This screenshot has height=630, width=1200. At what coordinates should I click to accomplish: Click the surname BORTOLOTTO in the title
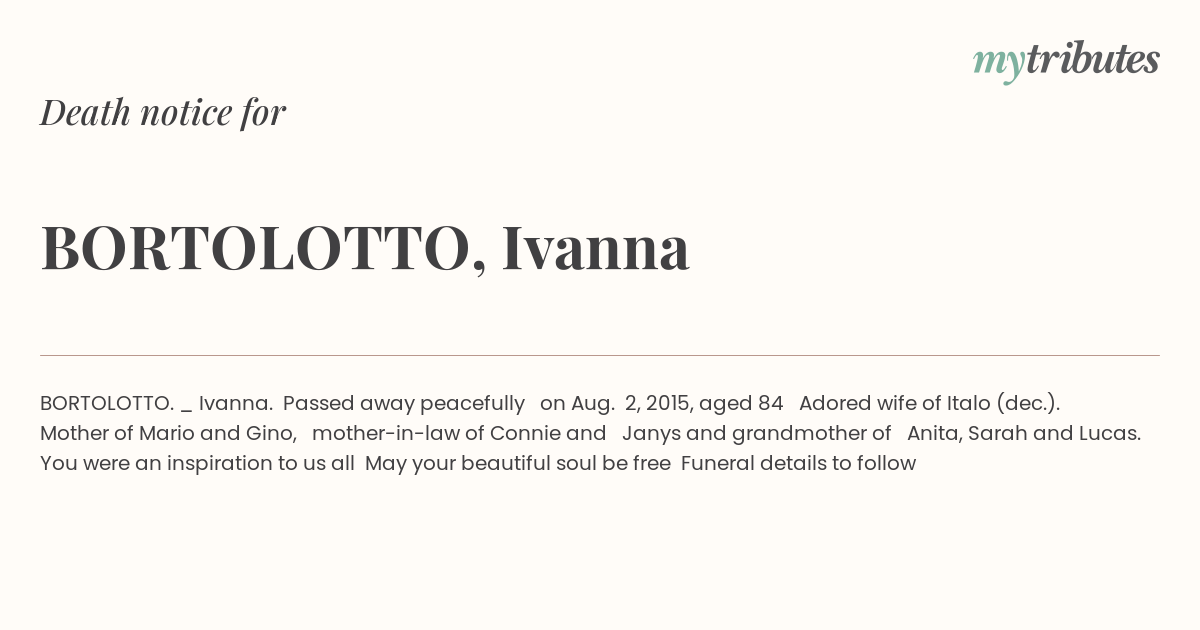pos(256,249)
